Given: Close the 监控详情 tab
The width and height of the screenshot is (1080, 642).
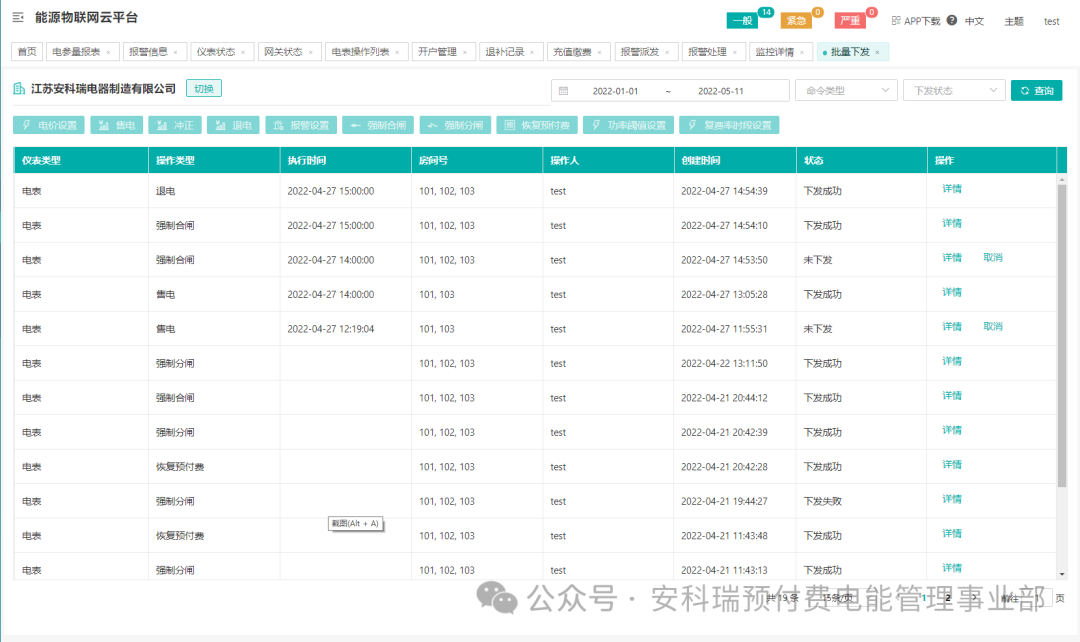Looking at the screenshot, I should coord(802,52).
